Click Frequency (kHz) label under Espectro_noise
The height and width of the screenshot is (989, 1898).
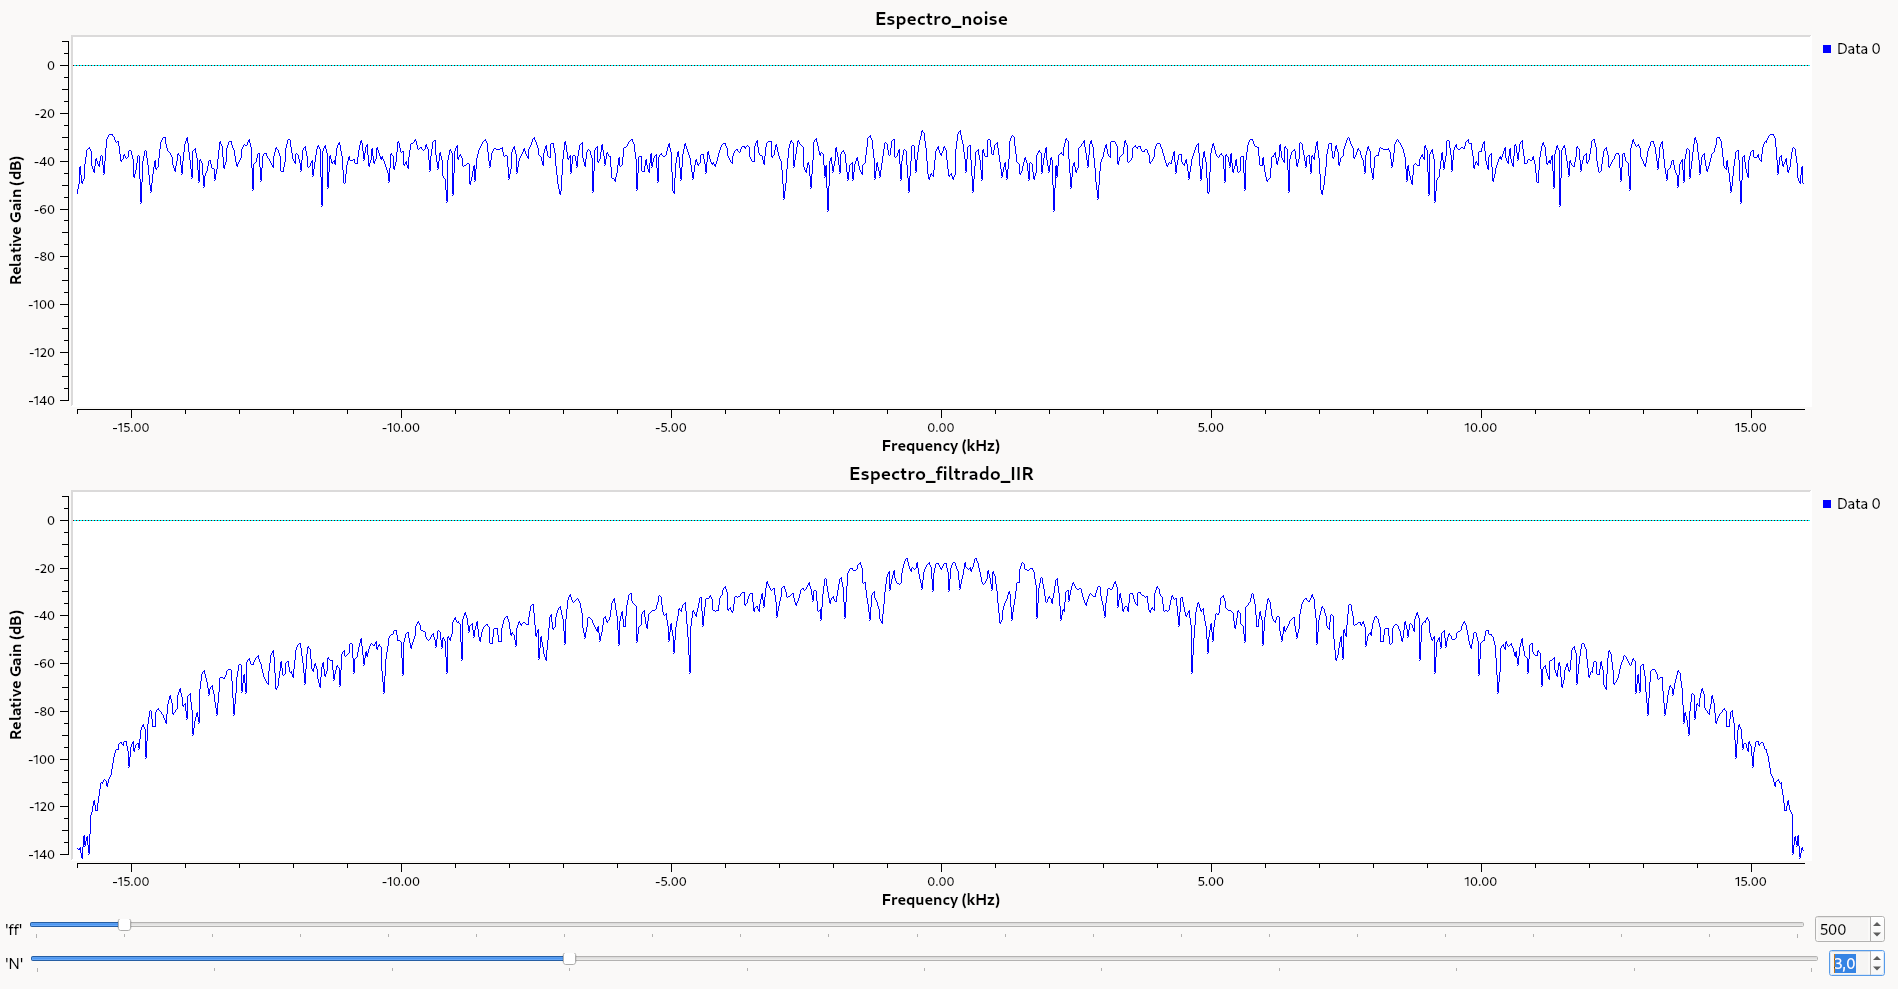click(941, 446)
